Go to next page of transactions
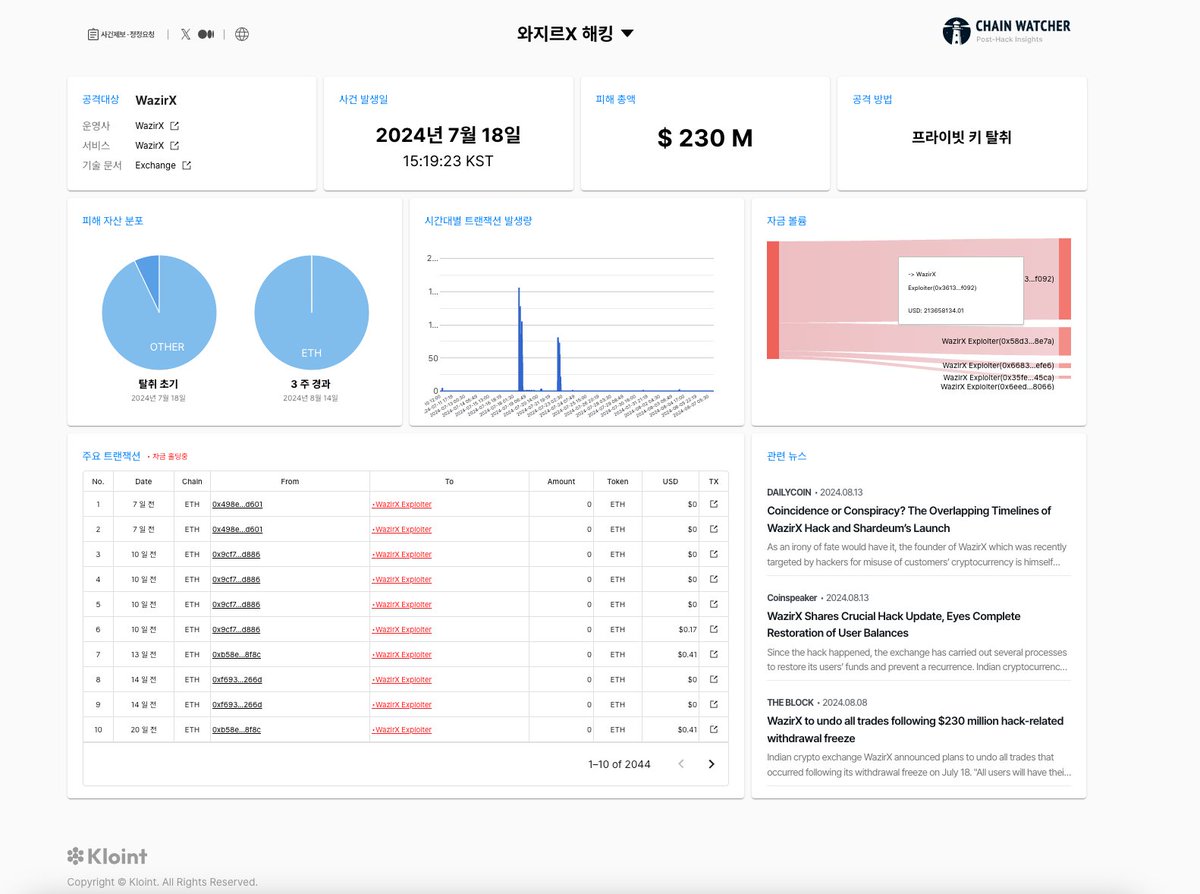The image size is (1200, 894). pos(711,764)
